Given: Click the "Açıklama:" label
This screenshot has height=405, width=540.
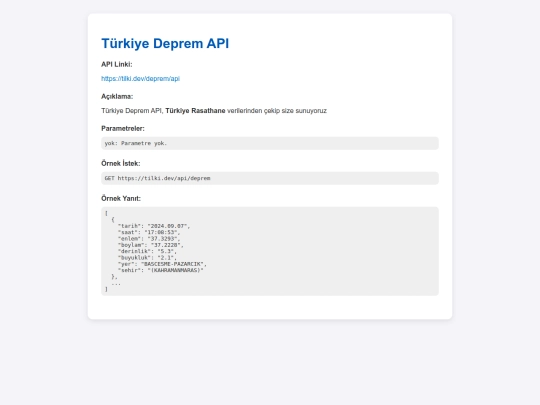Looking at the screenshot, I should pyautogui.click(x=117, y=96).
